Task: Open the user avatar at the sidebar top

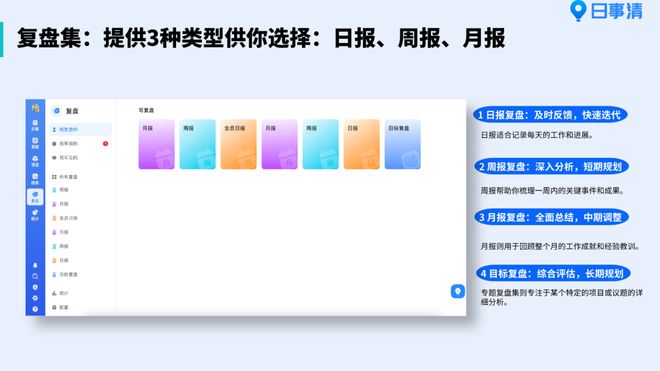Action: 35,108
